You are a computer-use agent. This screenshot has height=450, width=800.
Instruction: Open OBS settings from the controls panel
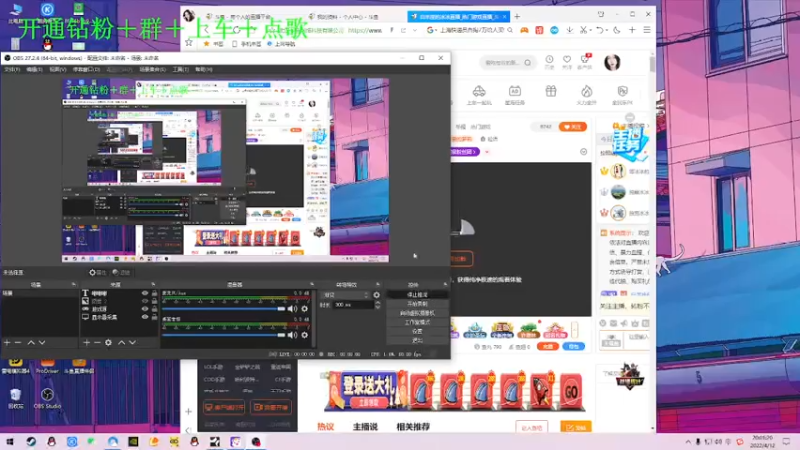coord(417,332)
